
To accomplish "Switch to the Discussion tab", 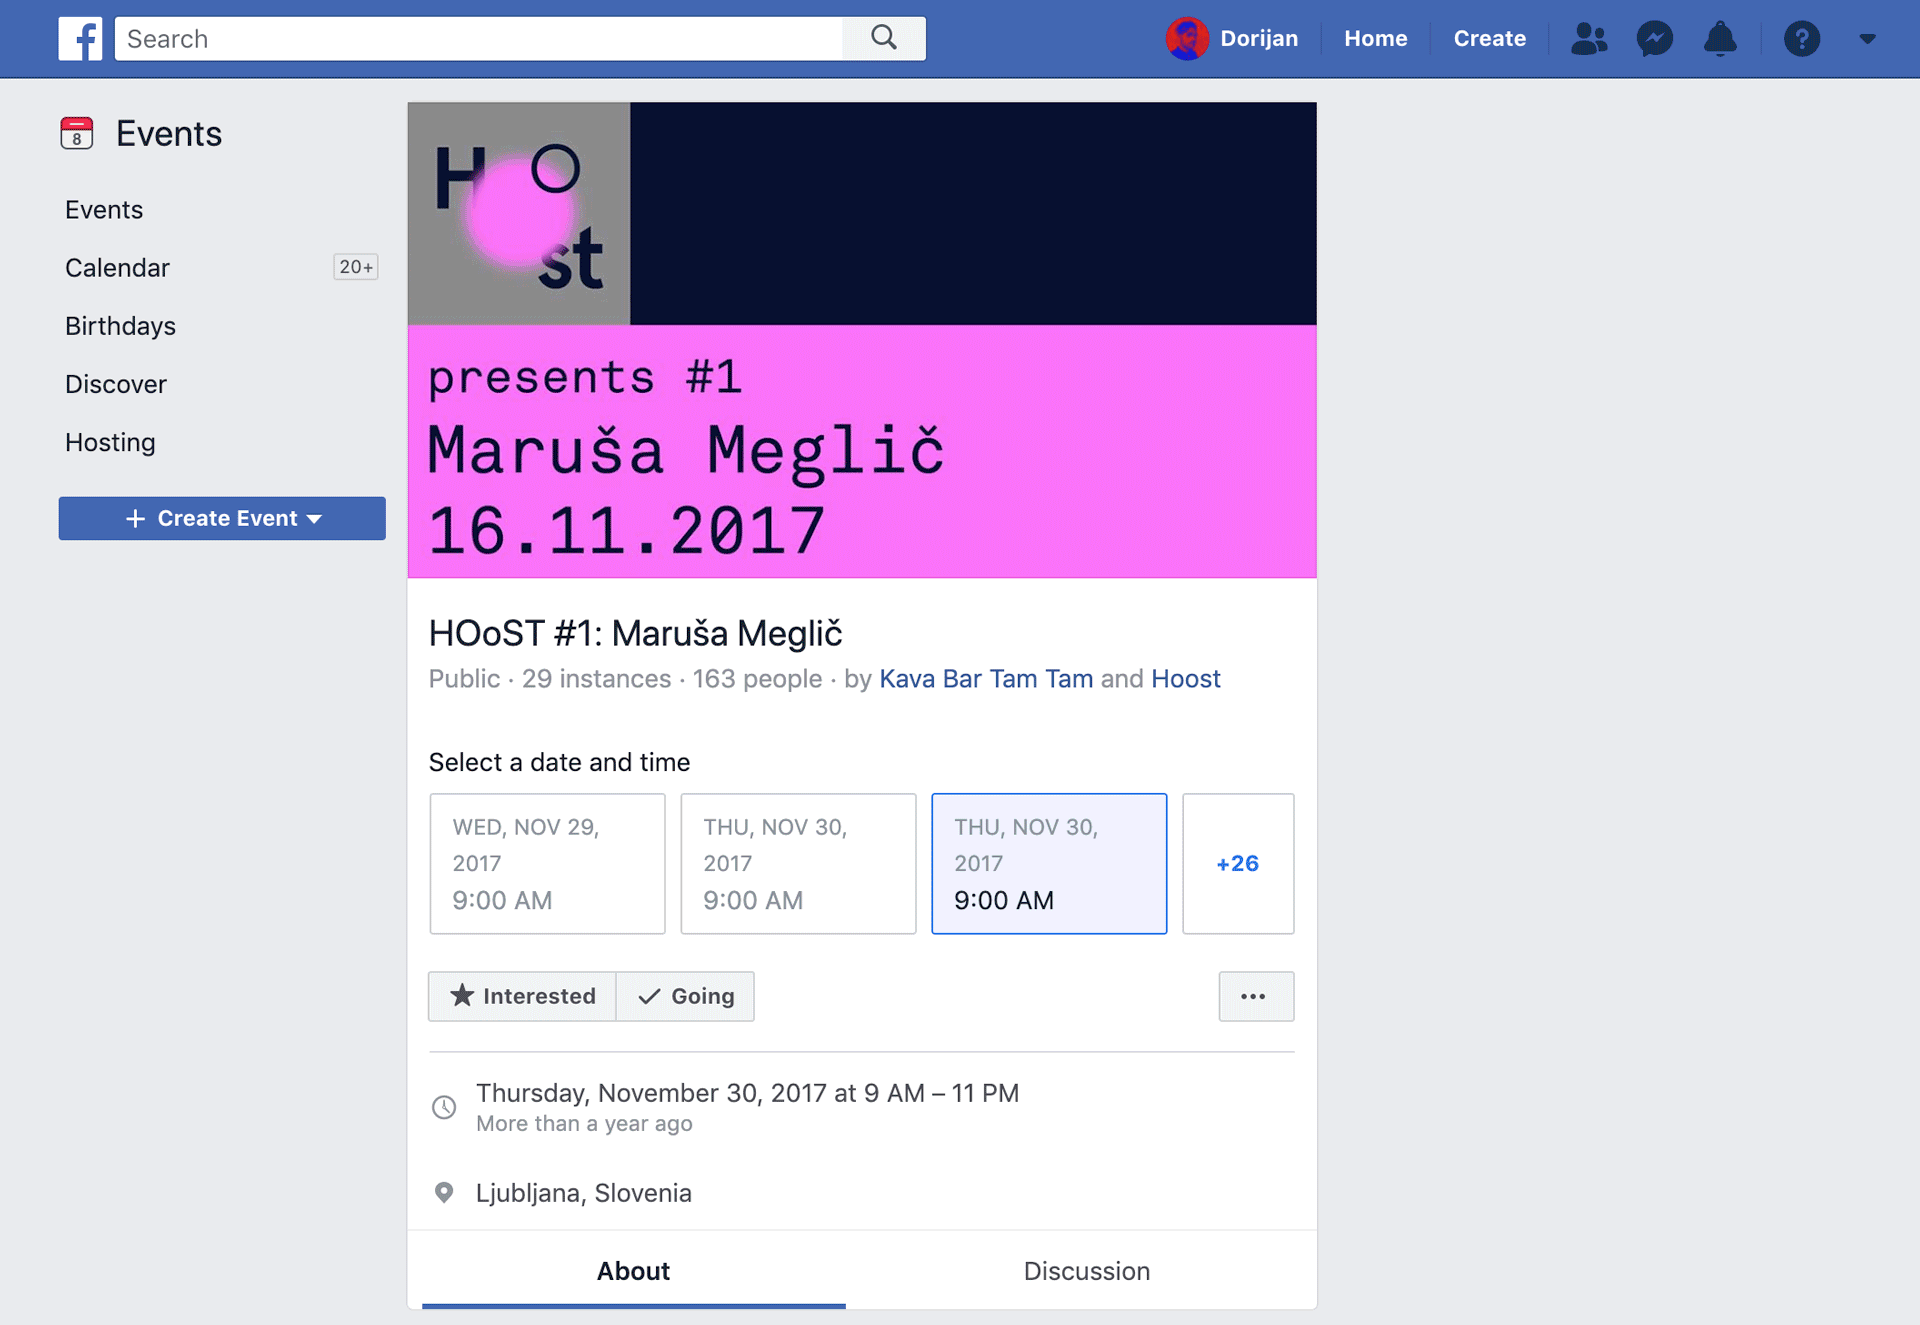I will tap(1086, 1270).
